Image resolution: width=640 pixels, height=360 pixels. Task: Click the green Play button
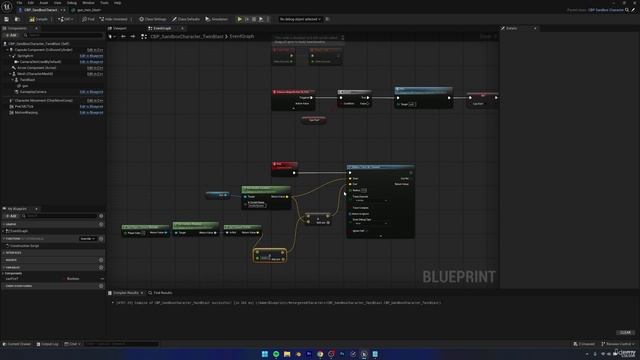coord(240,19)
